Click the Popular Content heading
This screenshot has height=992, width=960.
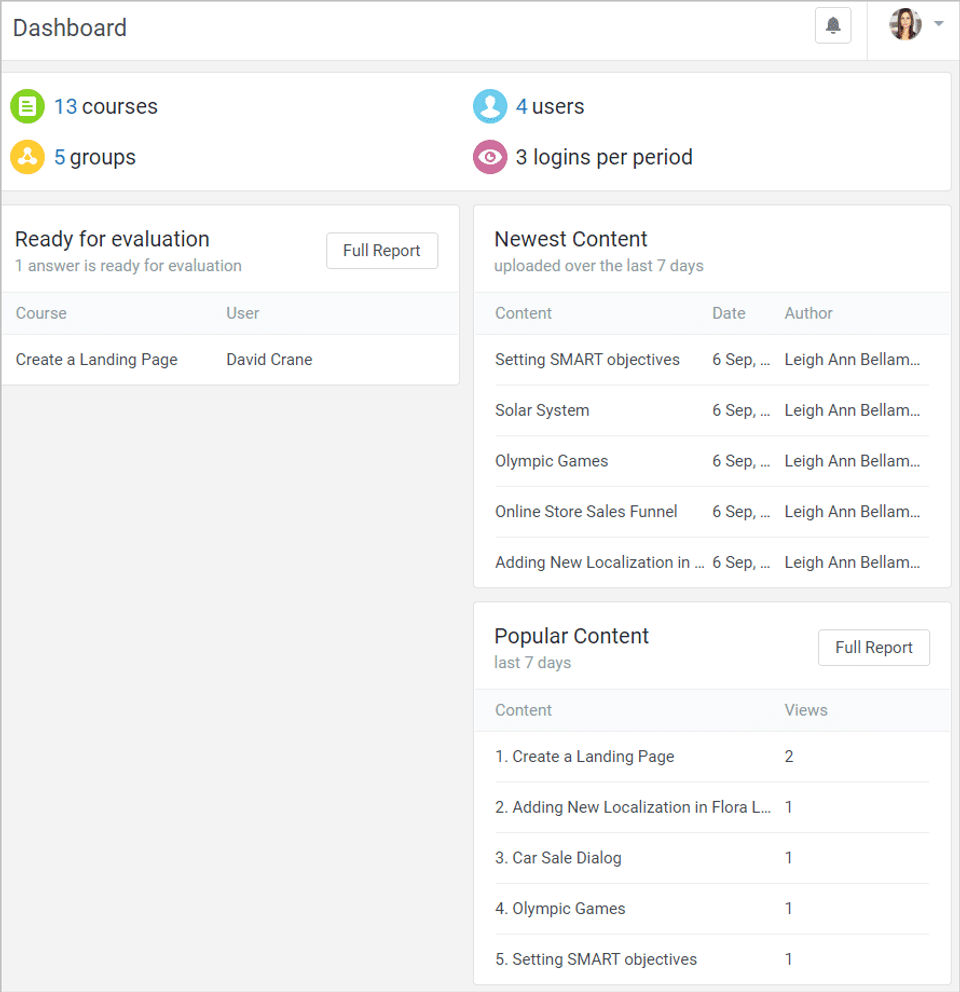tap(571, 636)
